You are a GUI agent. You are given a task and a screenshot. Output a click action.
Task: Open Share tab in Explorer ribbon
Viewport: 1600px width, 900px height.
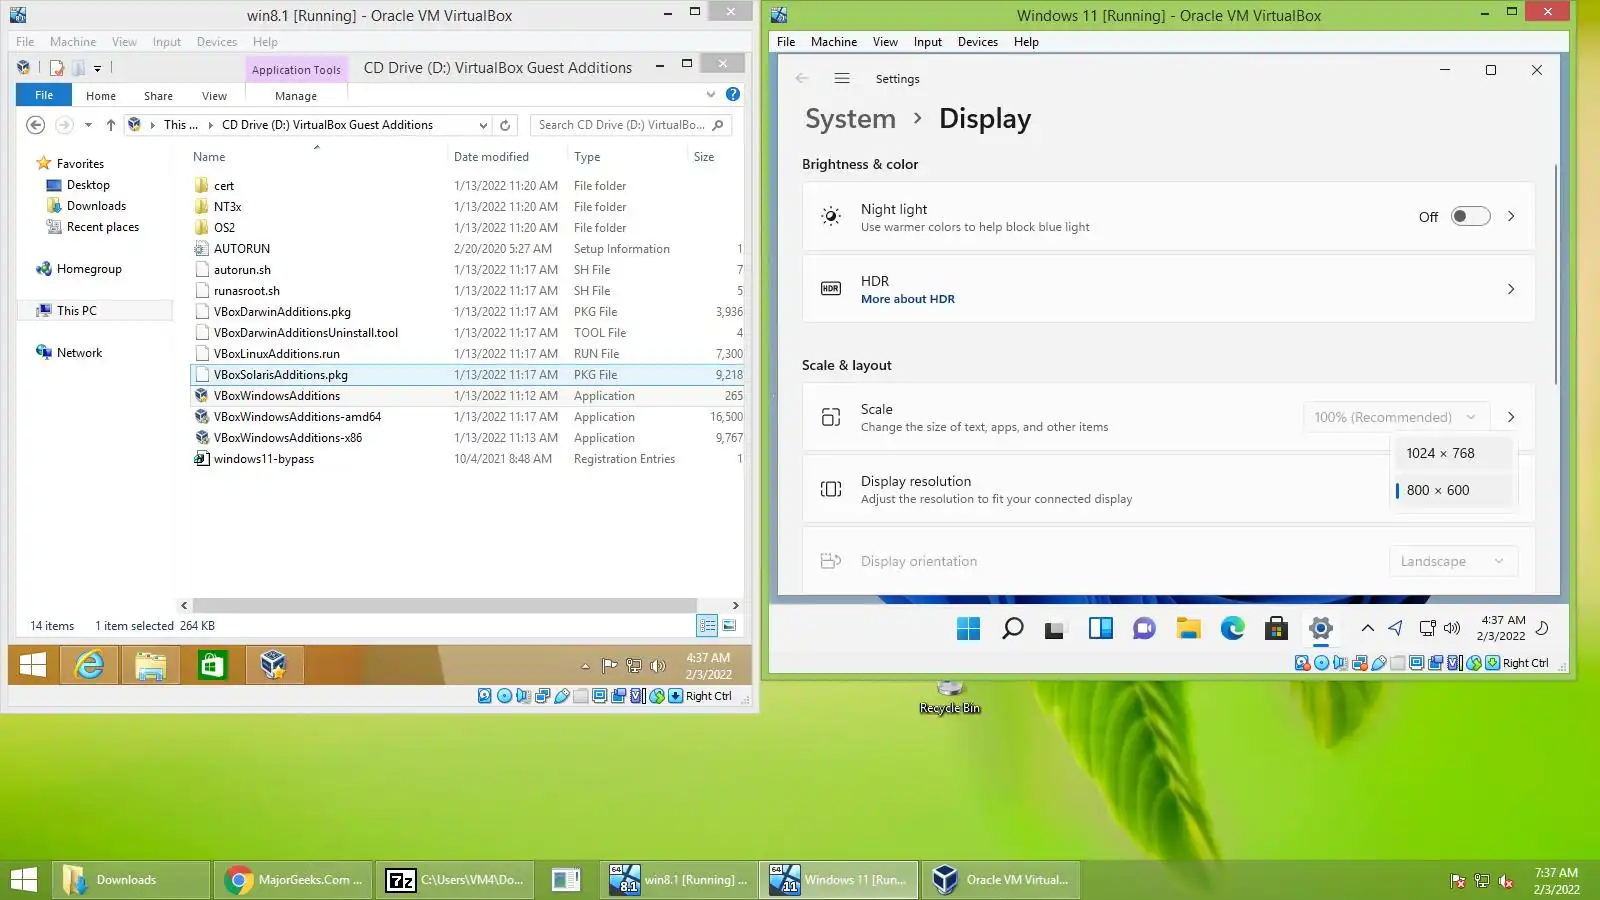[158, 96]
